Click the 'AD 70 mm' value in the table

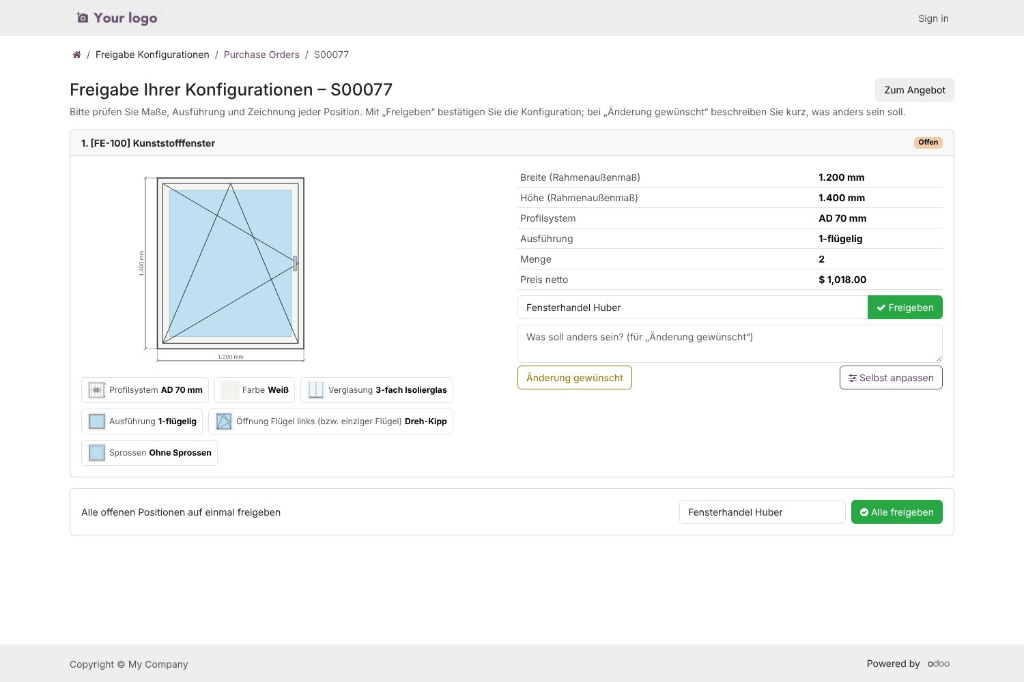(x=842, y=218)
